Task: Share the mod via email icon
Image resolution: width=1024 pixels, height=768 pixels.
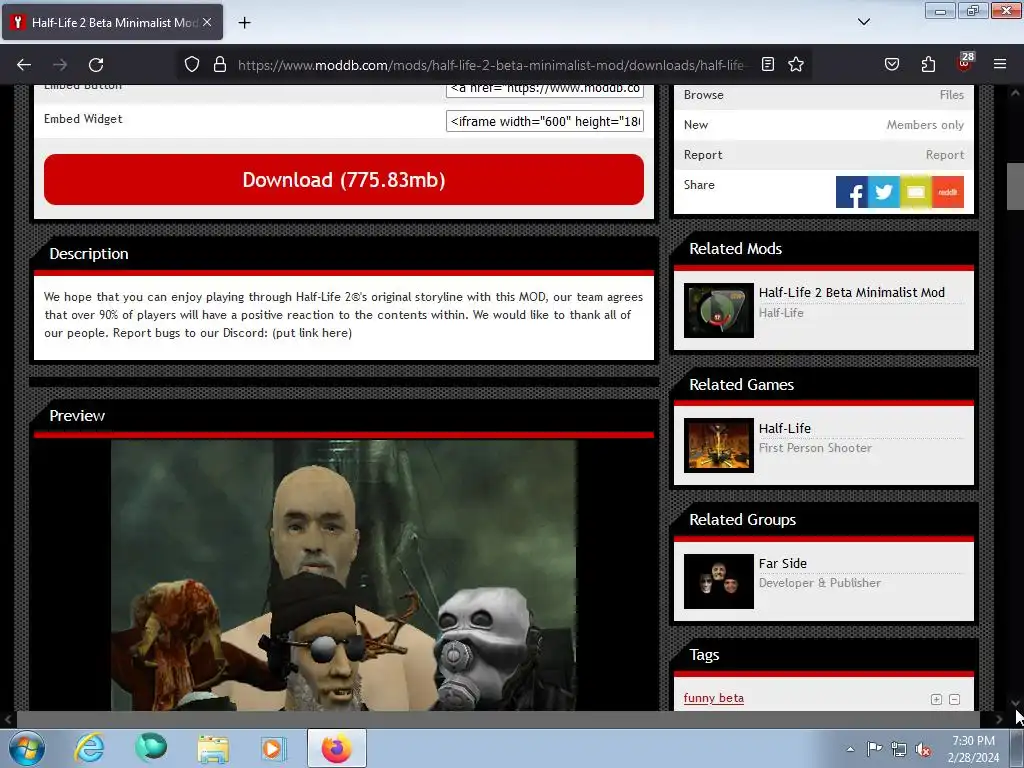Action: tap(916, 192)
